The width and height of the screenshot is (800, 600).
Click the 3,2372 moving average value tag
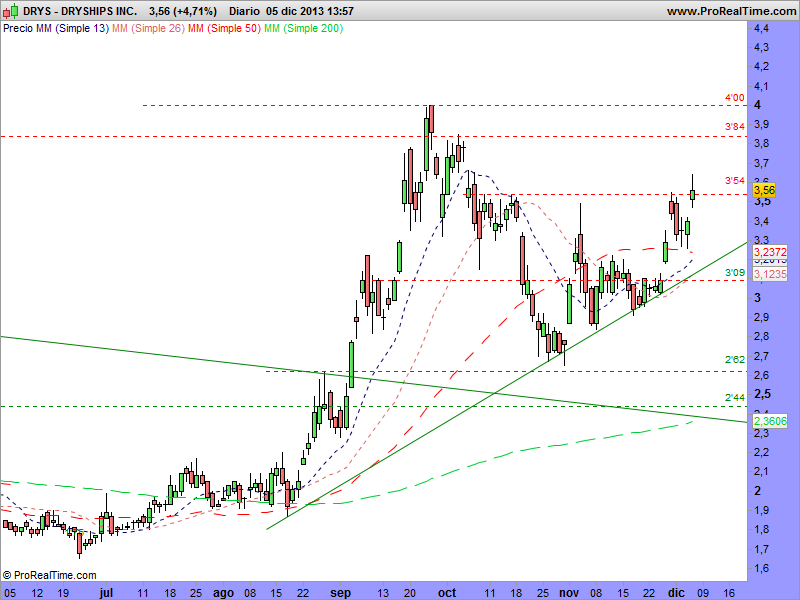[x=770, y=252]
